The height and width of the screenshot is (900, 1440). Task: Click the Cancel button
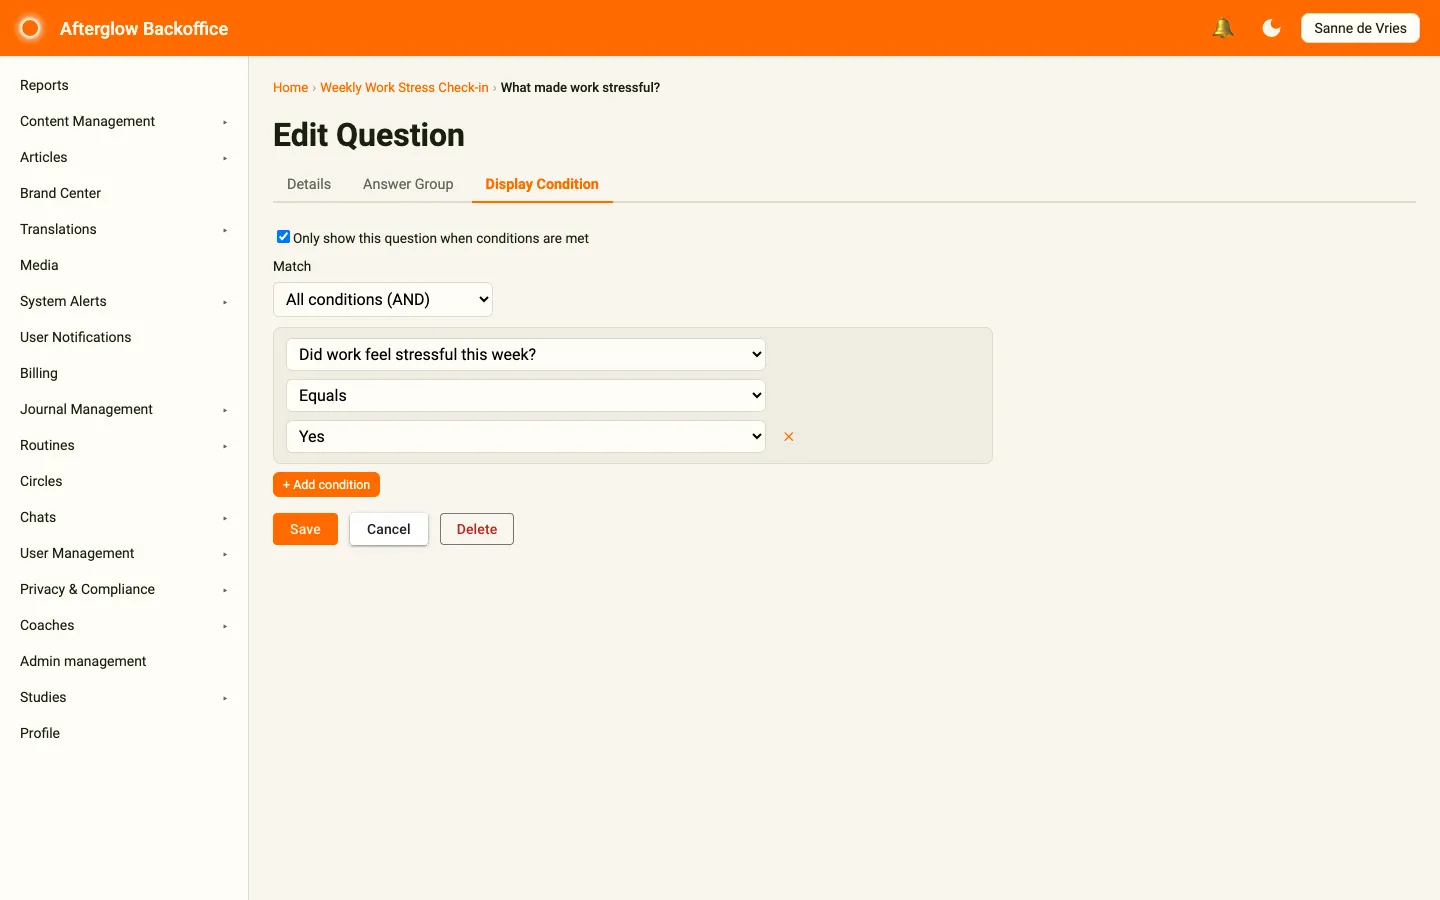tap(389, 529)
